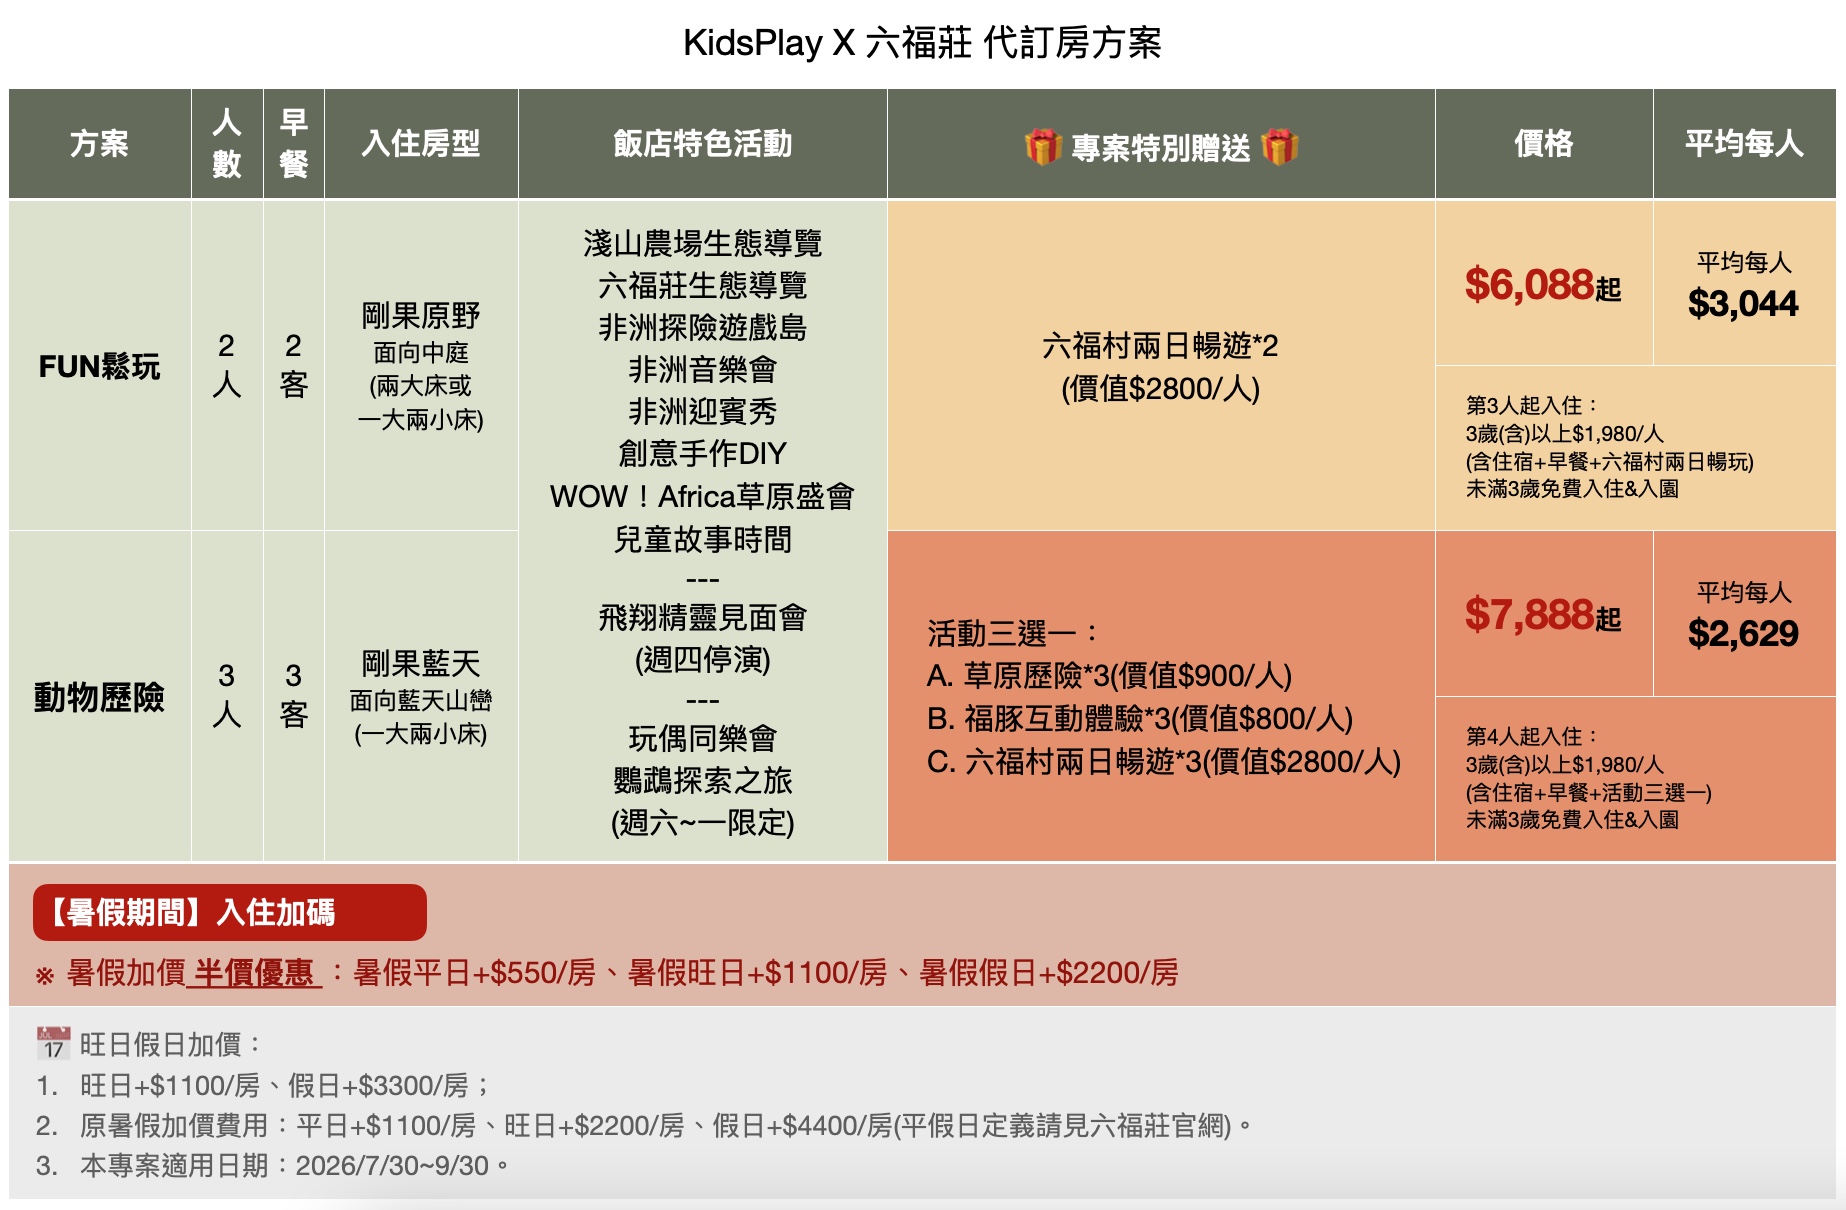This screenshot has height=1210, width=1846.
Task: Click the $3,044 per-person price
Action: pos(1743,303)
